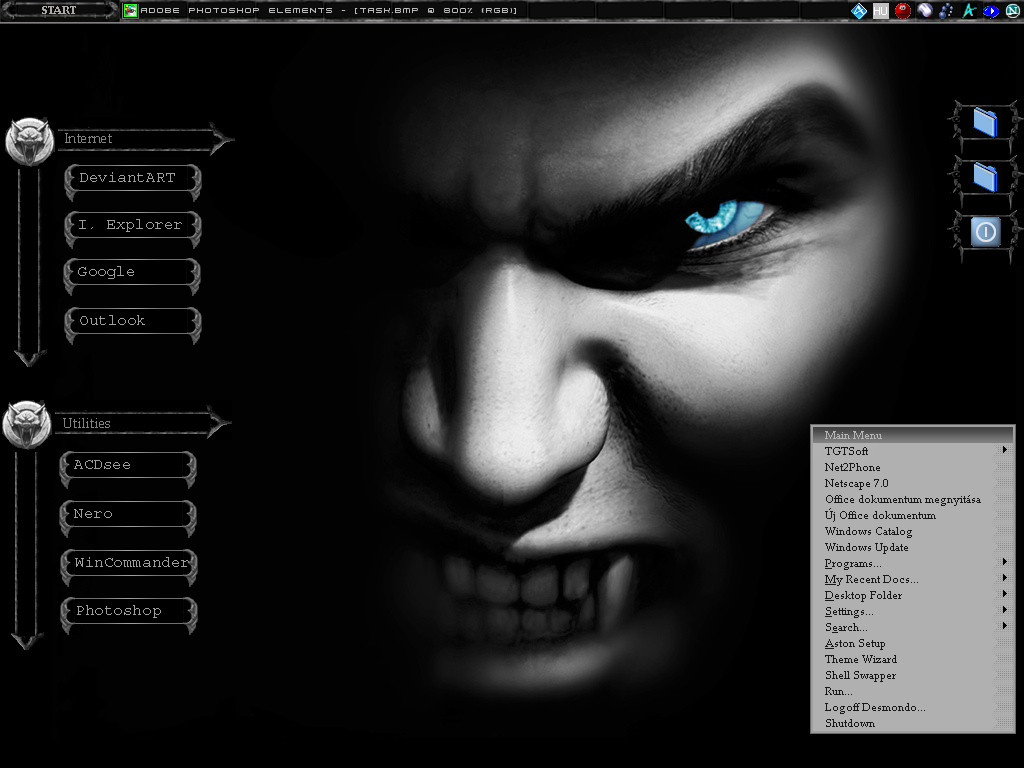Click the Internet panel header
Viewport: 1024px width, 768px height.
[x=145, y=138]
